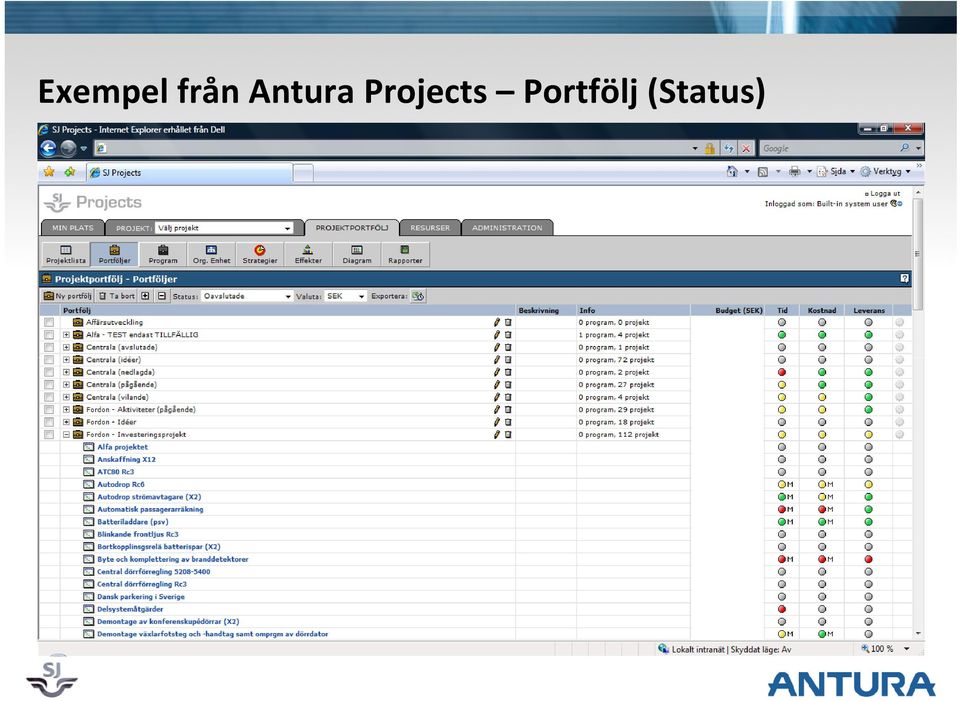Open the Rapporter view

[x=405, y=254]
